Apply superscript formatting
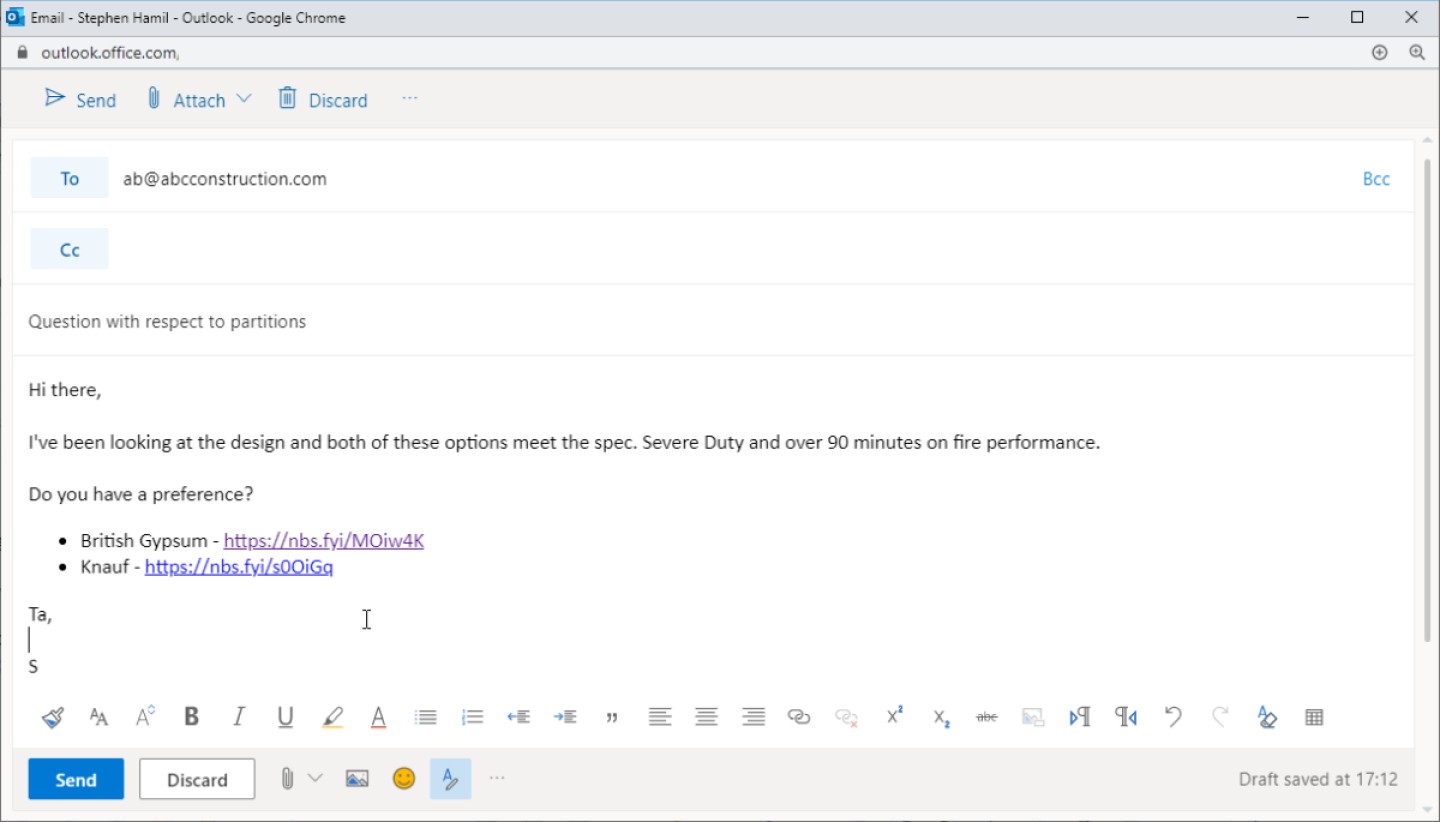Viewport: 1440px width, 822px height. click(893, 716)
